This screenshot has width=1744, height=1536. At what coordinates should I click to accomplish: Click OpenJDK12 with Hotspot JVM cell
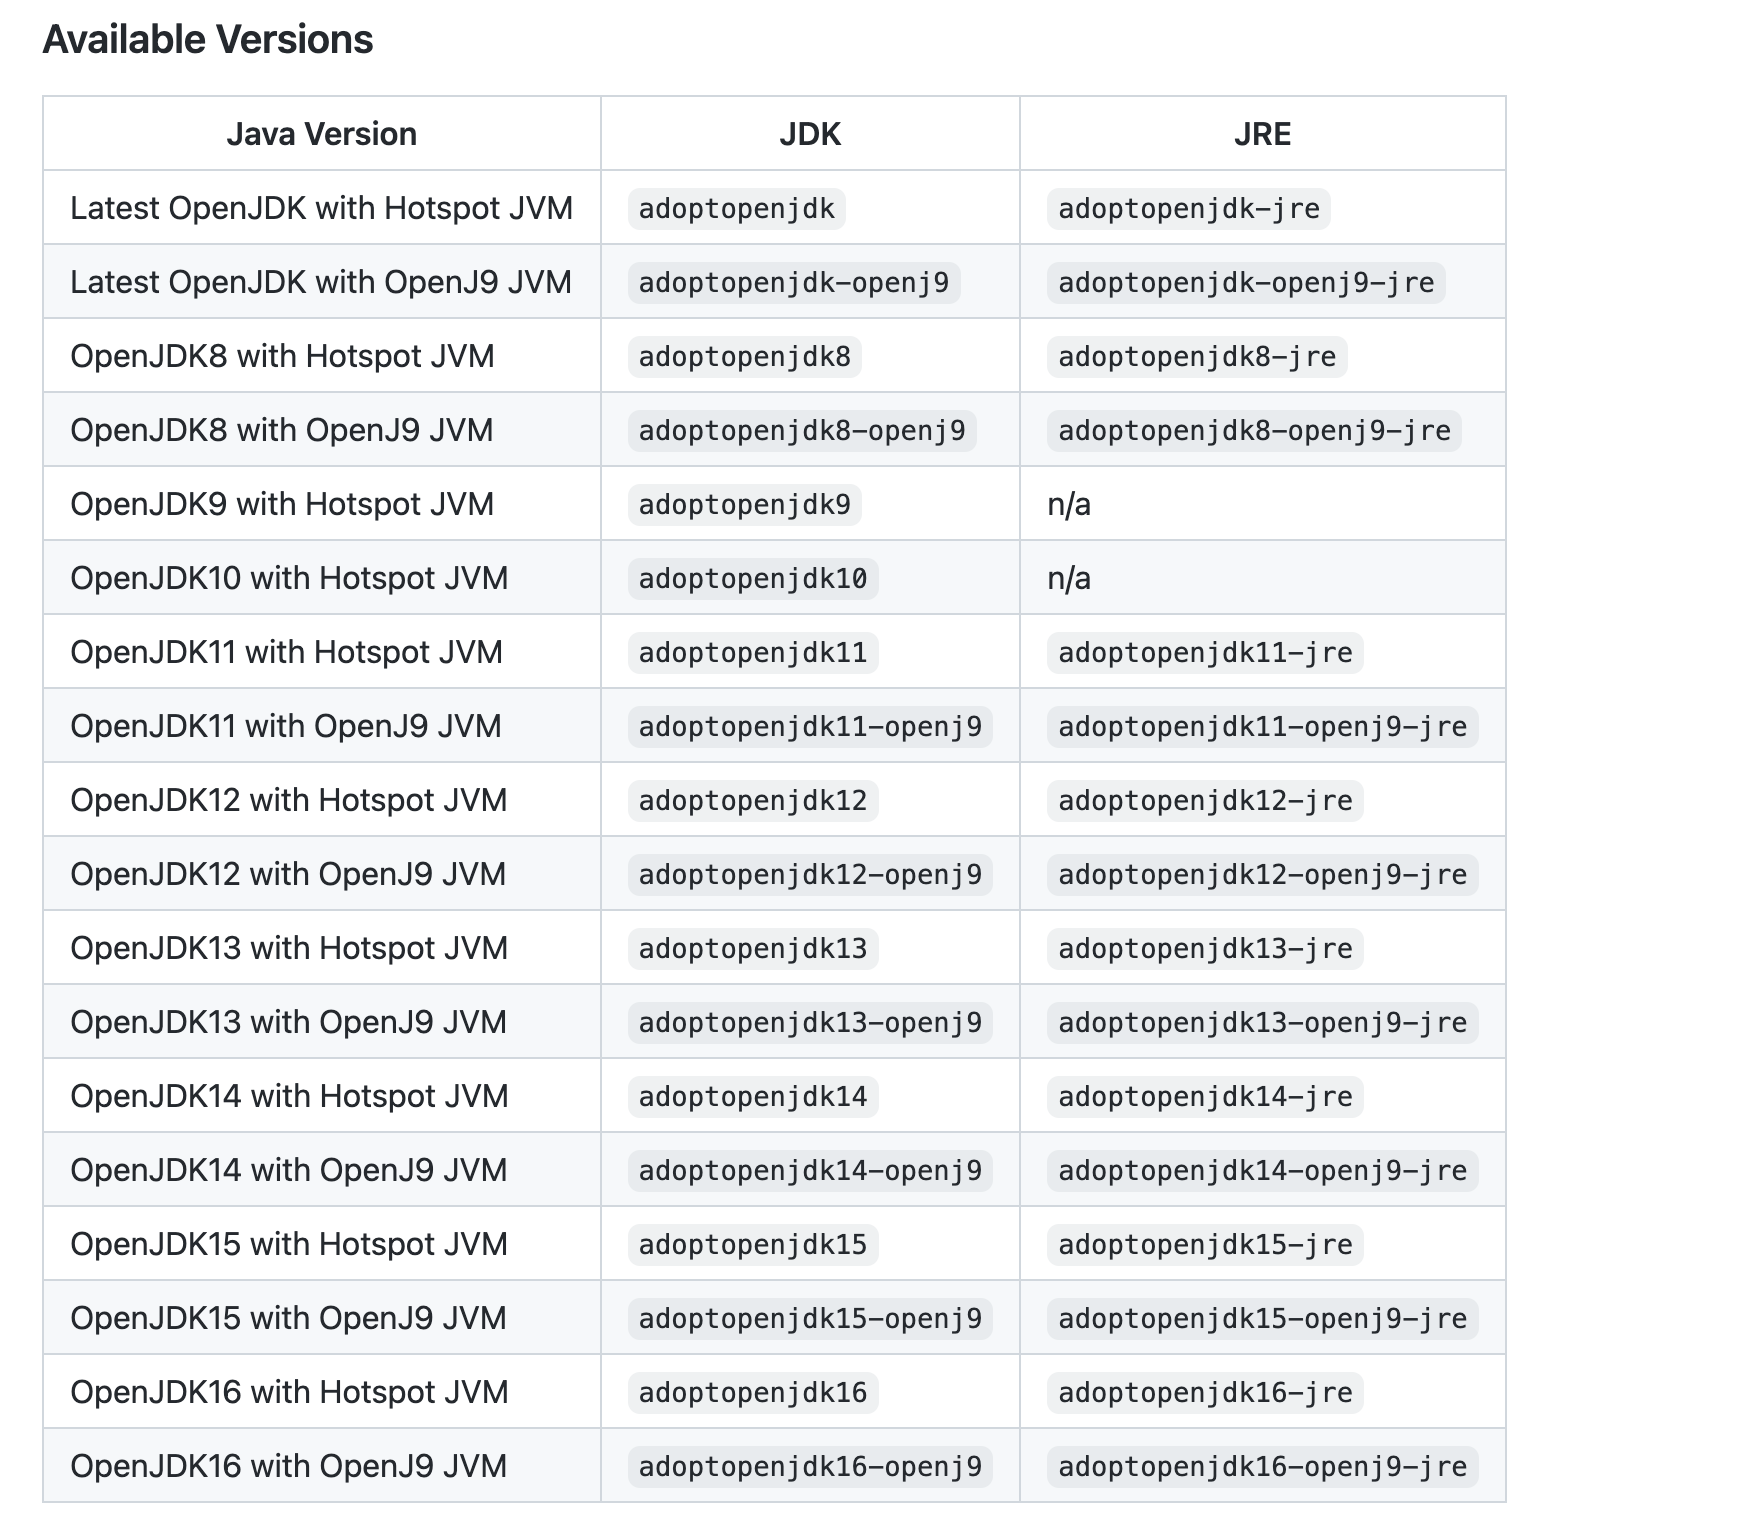tap(322, 800)
